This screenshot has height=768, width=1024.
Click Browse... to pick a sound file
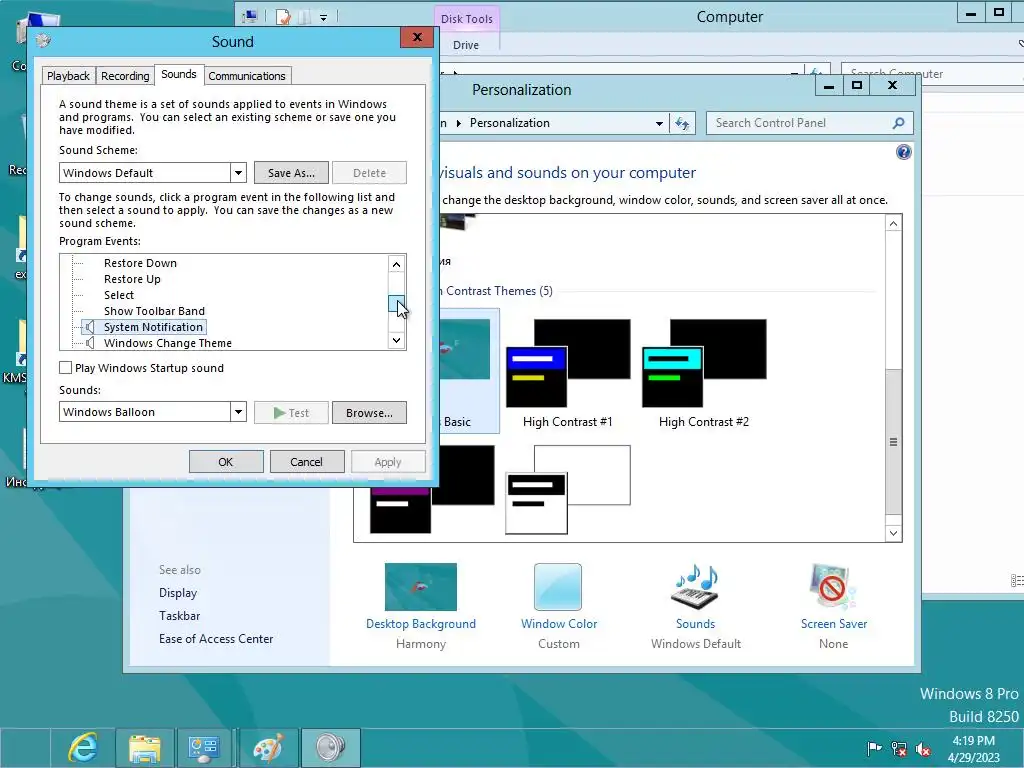(x=369, y=413)
